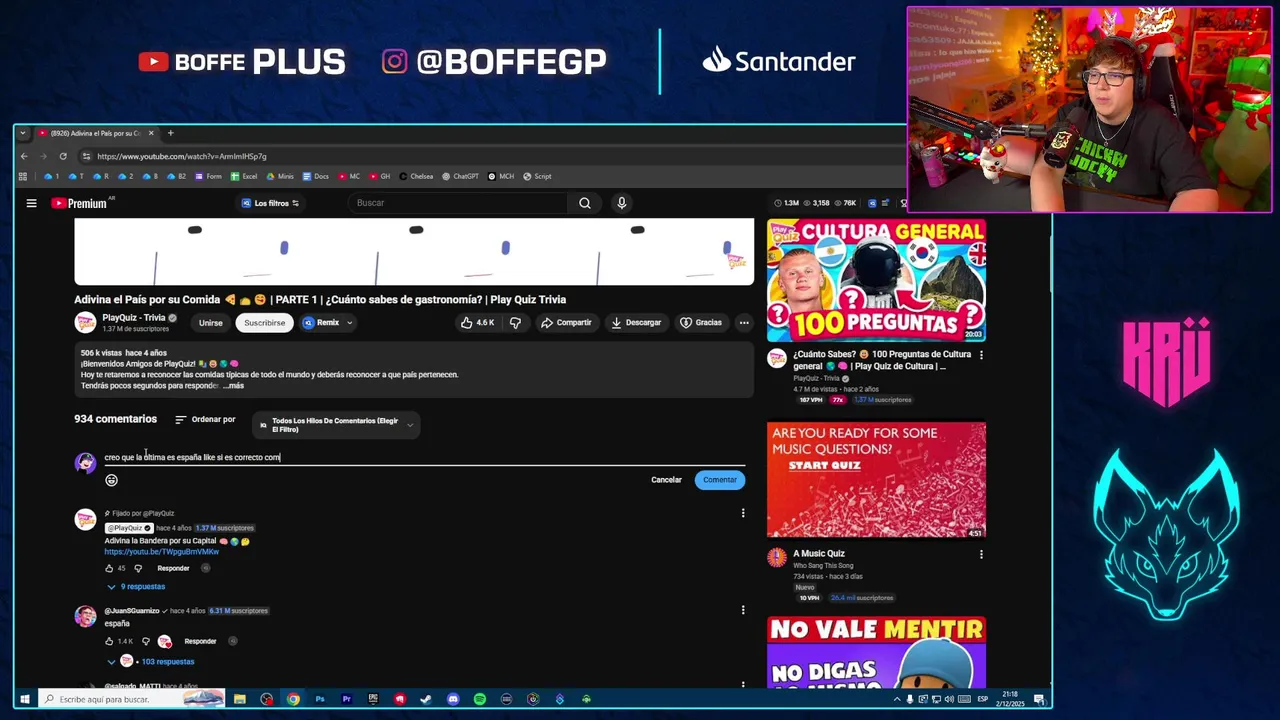The width and height of the screenshot is (1280, 720).
Task: Like the pinned PlayQuiz comment
Action: click(109, 568)
